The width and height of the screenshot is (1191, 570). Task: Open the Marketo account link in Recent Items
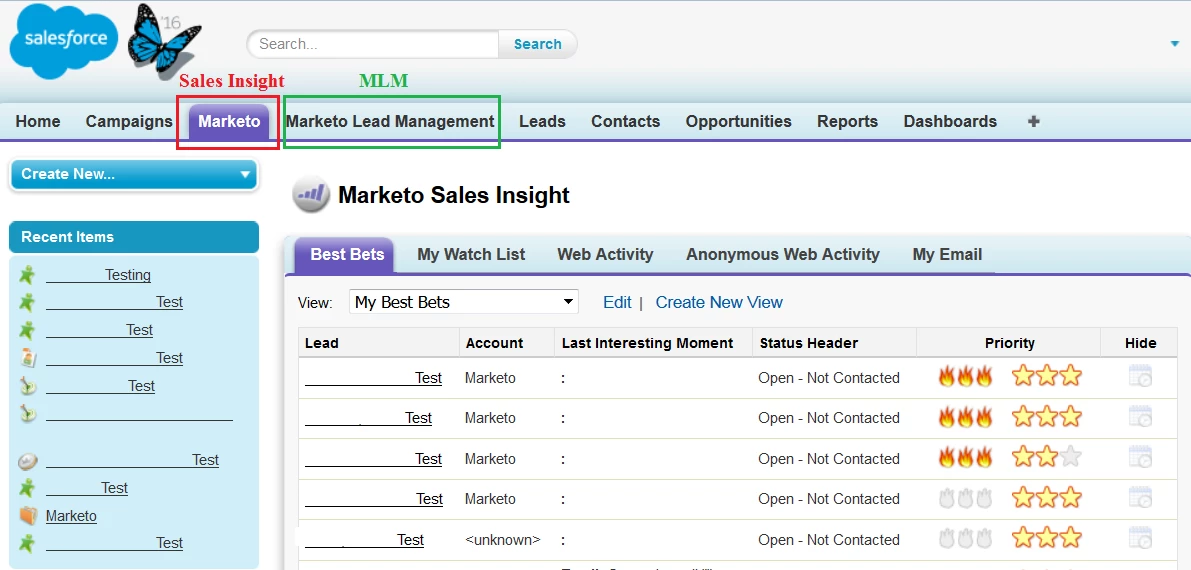(71, 516)
